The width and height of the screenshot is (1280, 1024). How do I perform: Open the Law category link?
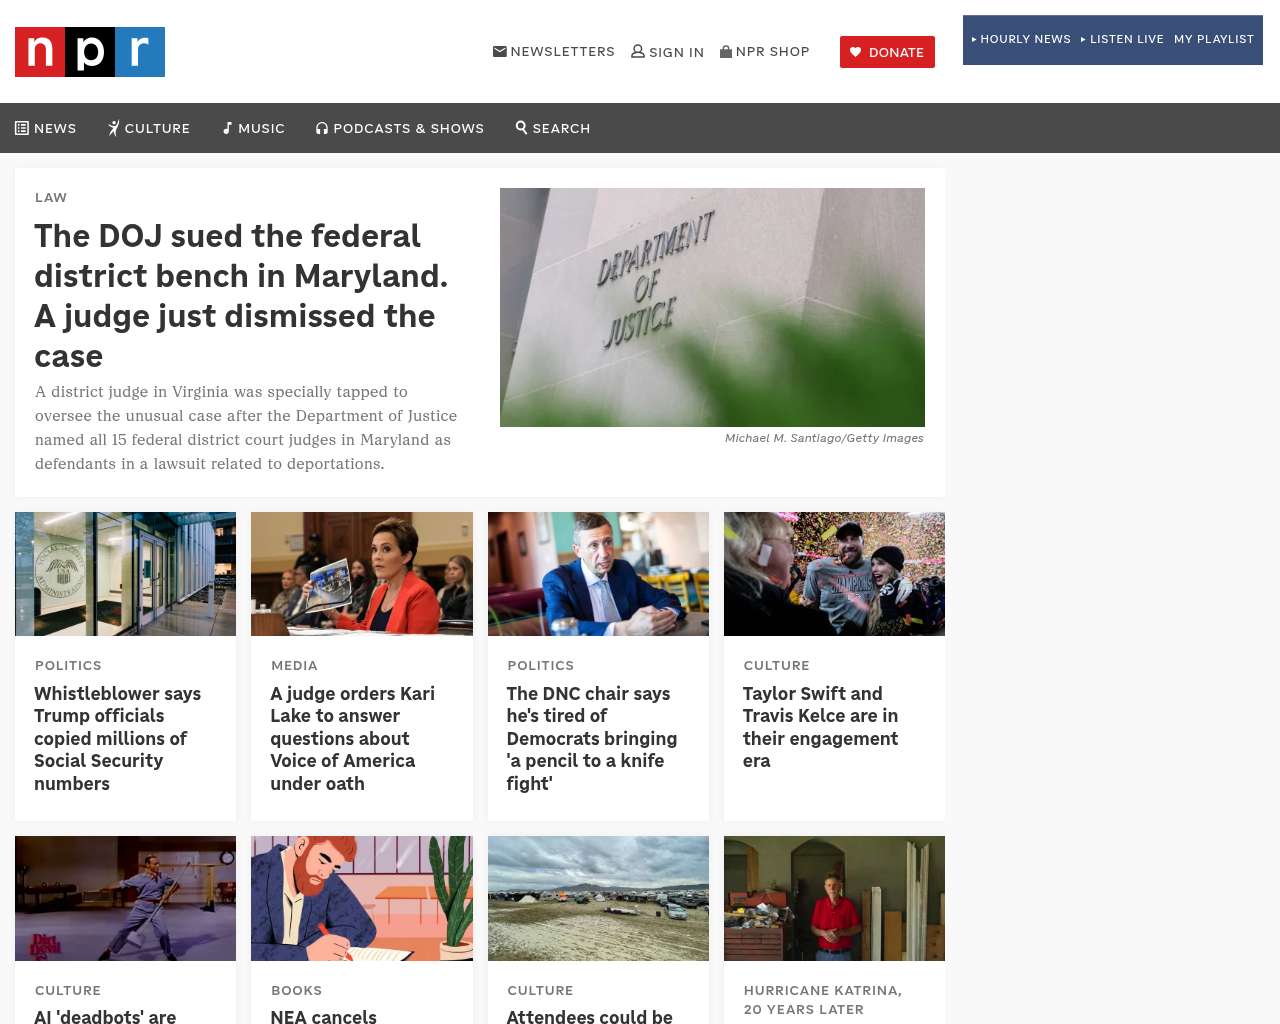[x=51, y=197]
